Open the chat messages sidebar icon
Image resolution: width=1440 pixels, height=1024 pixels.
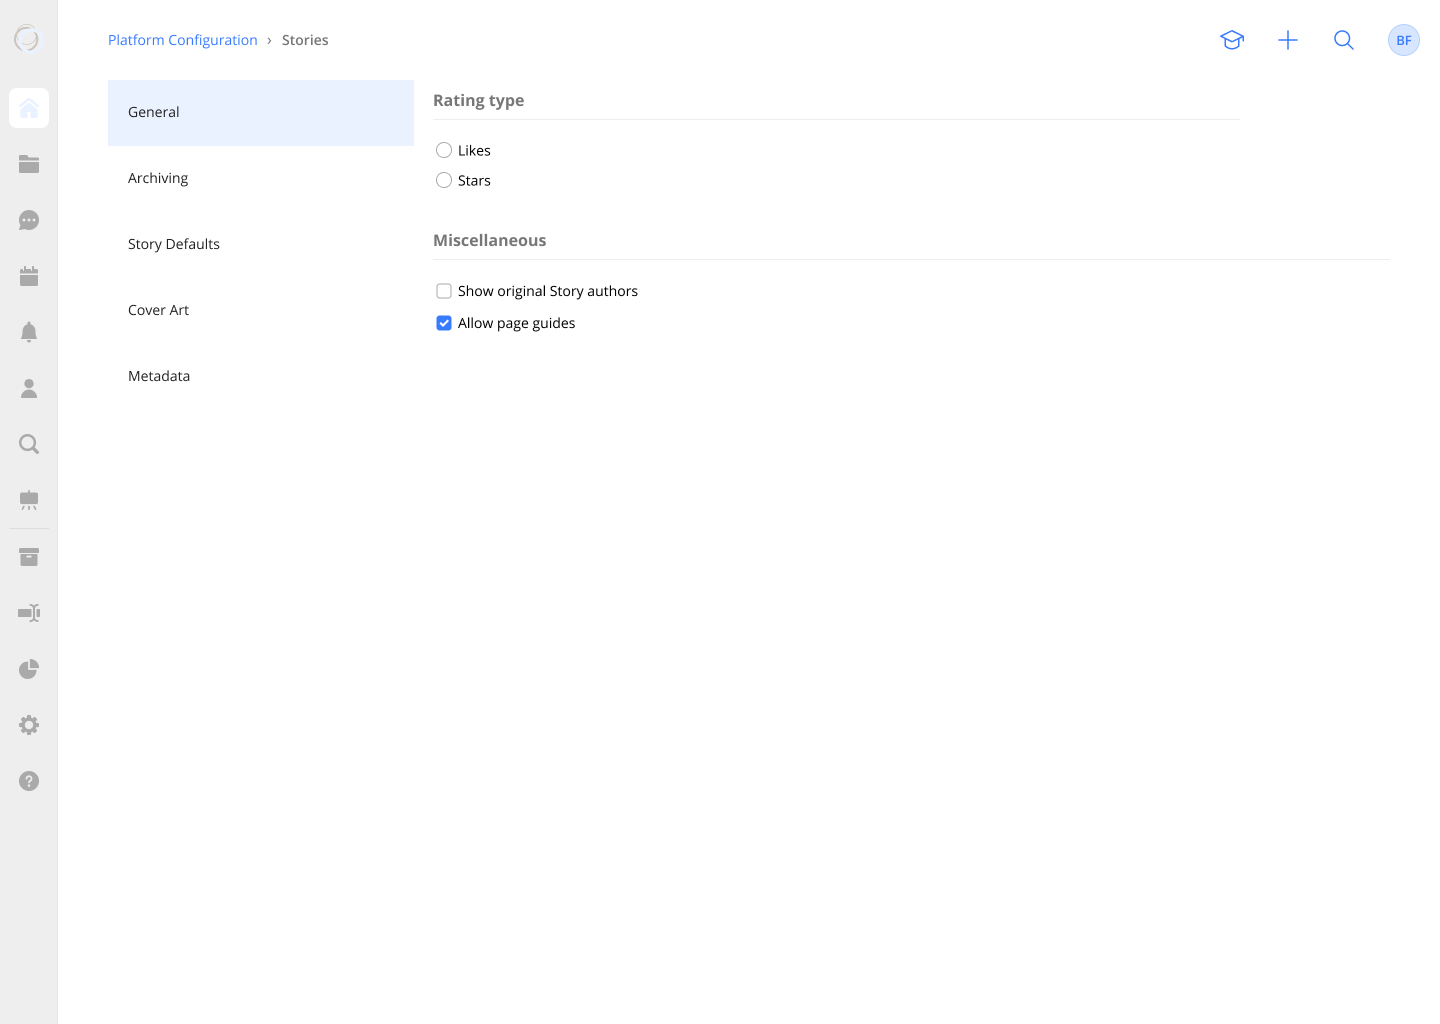pyautogui.click(x=29, y=220)
